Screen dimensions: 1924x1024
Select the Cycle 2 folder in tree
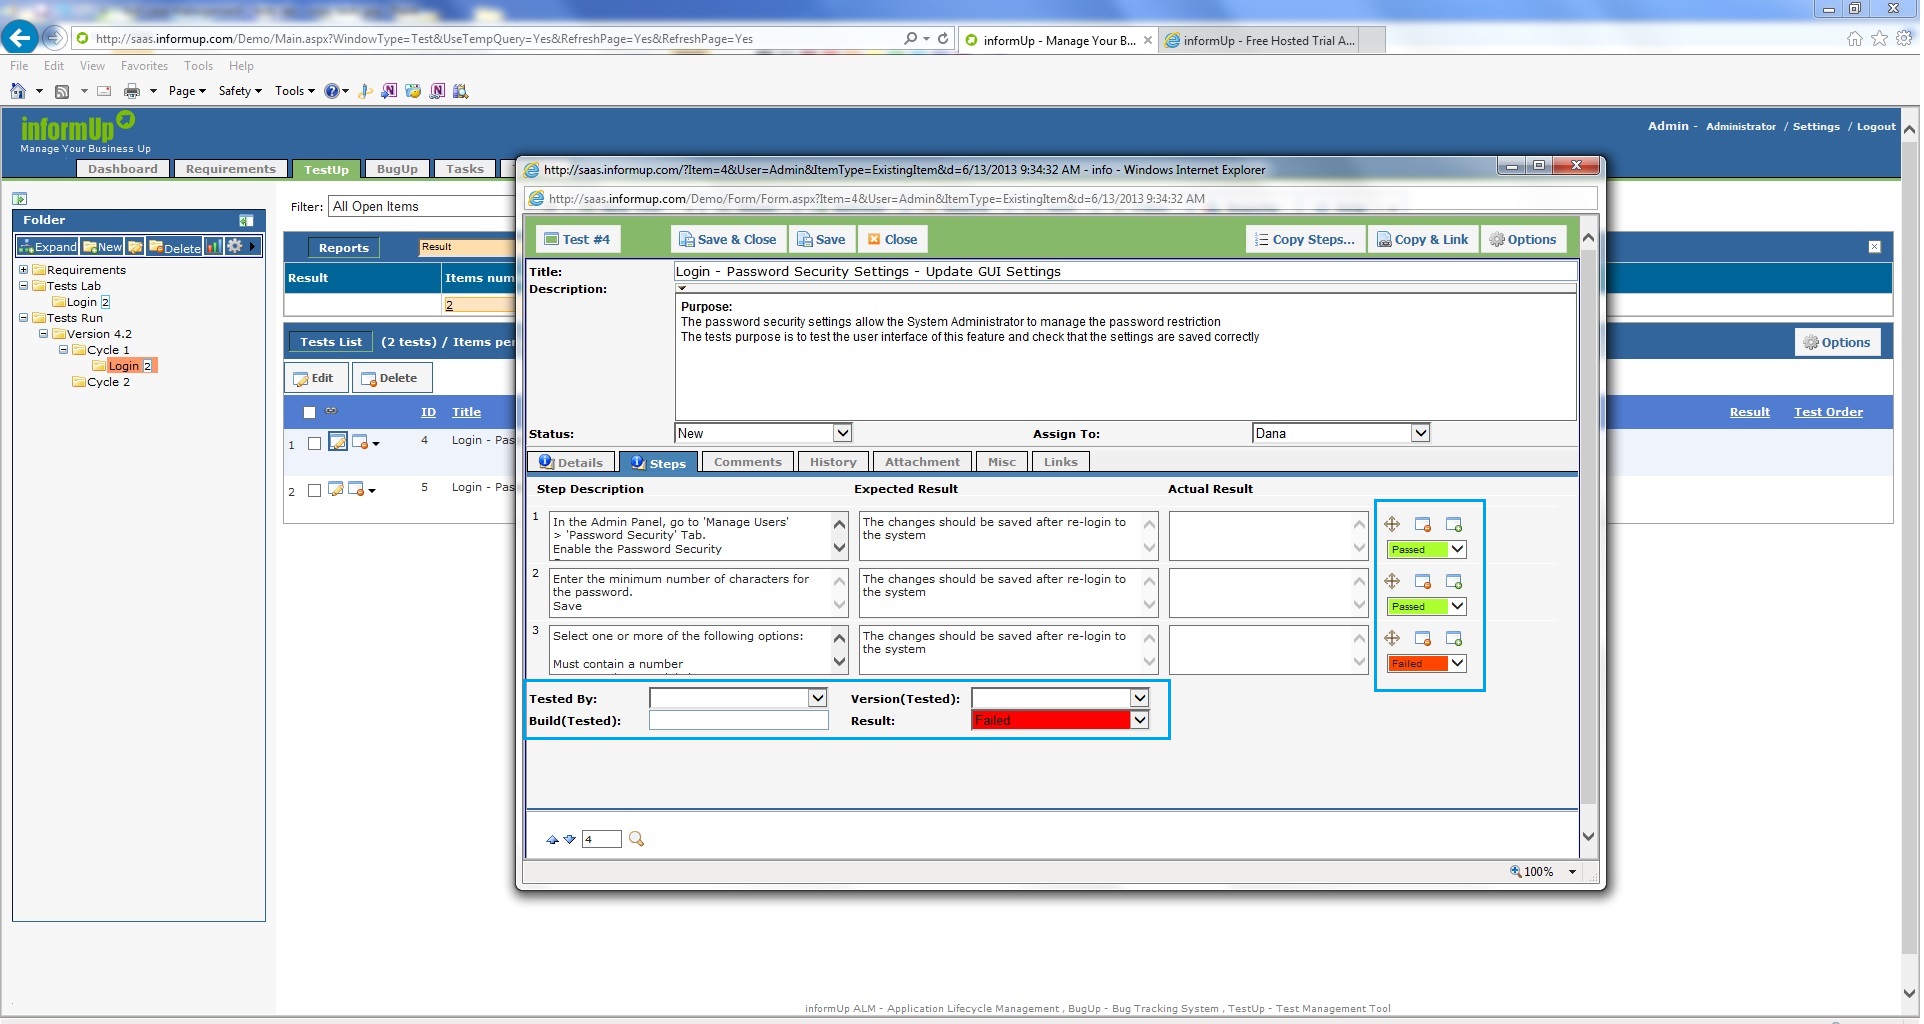coord(109,382)
